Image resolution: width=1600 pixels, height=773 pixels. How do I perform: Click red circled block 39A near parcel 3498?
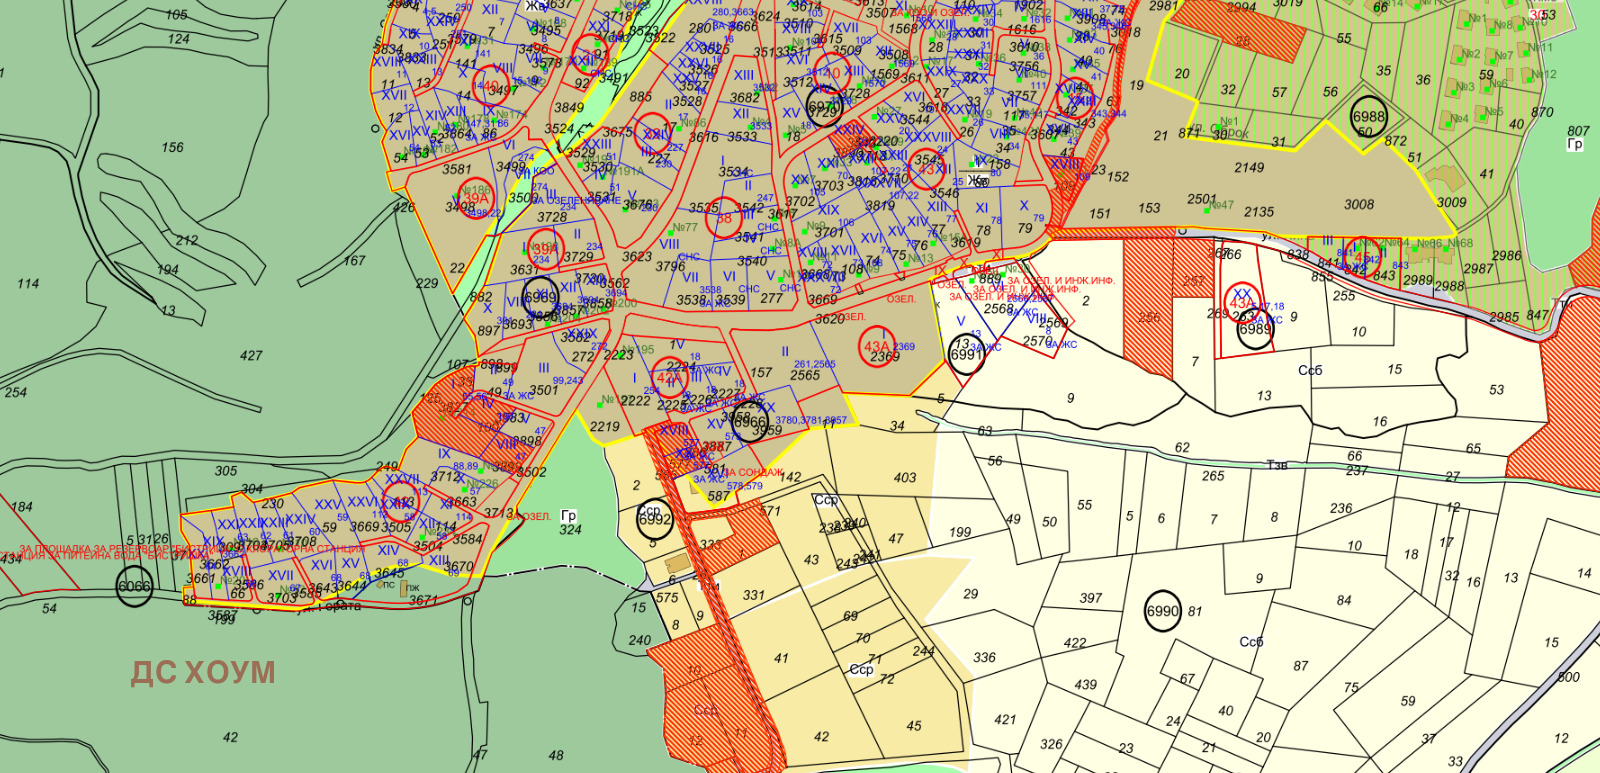[x=473, y=199]
